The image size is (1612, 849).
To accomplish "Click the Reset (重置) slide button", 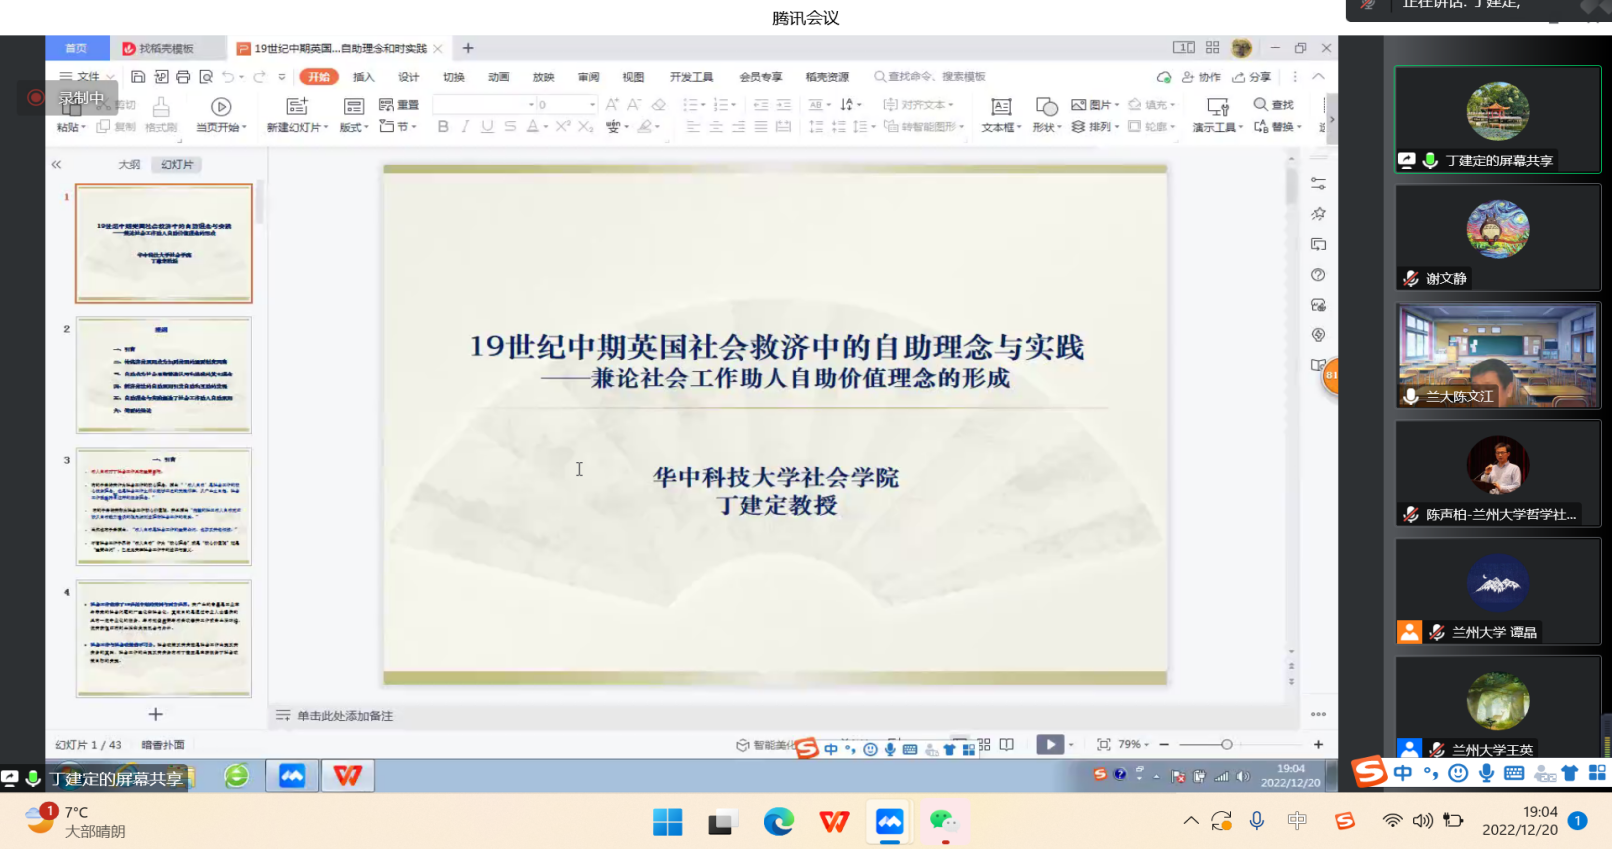I will click(x=399, y=105).
